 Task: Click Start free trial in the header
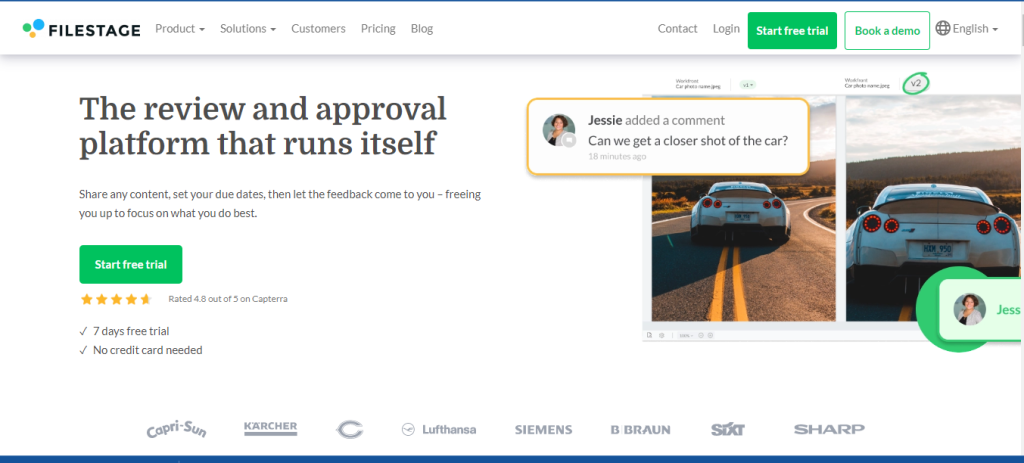click(792, 31)
